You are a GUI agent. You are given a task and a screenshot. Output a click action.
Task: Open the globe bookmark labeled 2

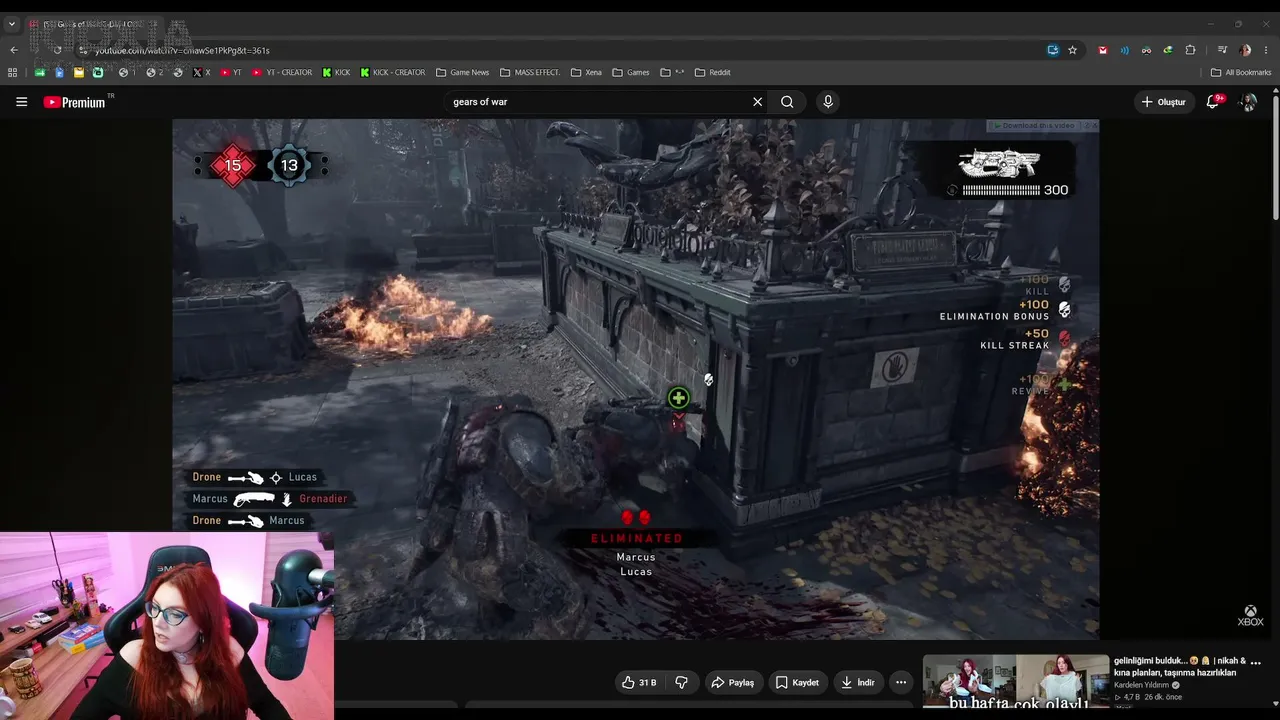[x=154, y=72]
